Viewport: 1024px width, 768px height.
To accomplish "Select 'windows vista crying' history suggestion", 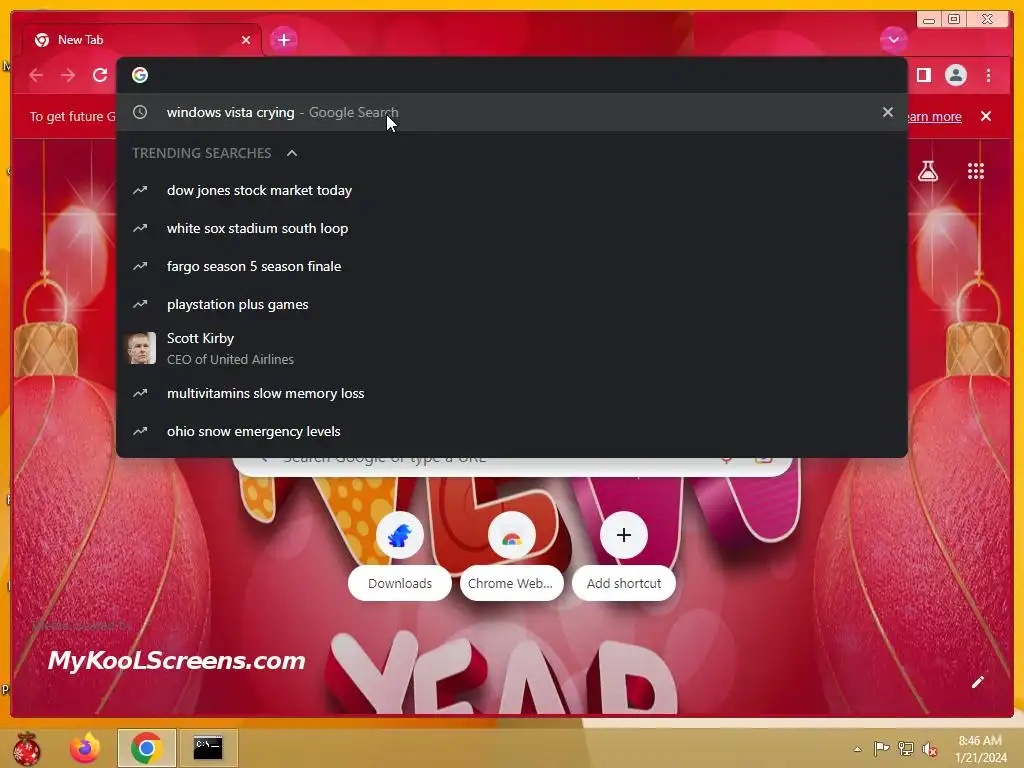I will pos(511,112).
